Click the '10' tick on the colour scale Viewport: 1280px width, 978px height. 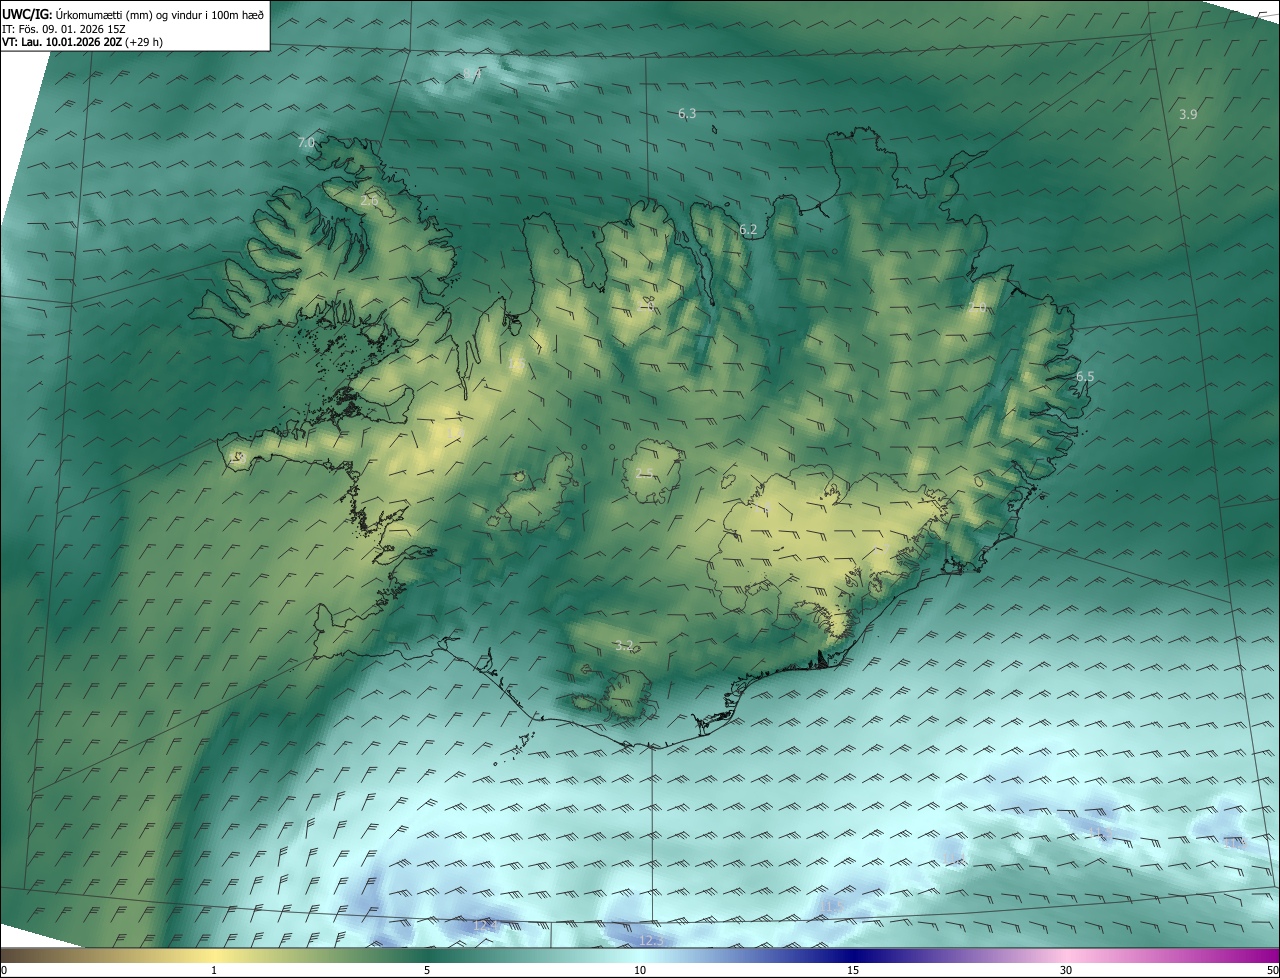(x=640, y=970)
